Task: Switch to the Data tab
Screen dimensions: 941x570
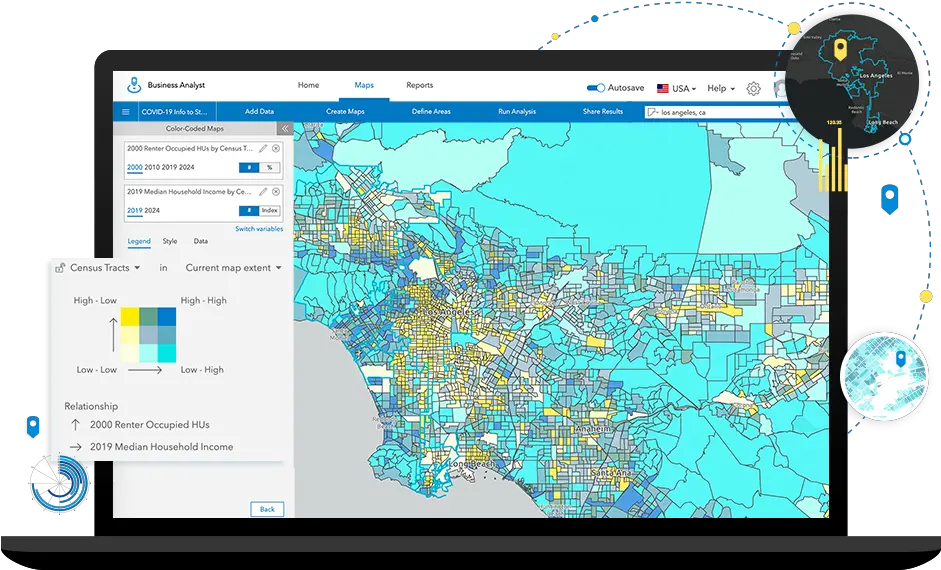Action: tap(200, 241)
